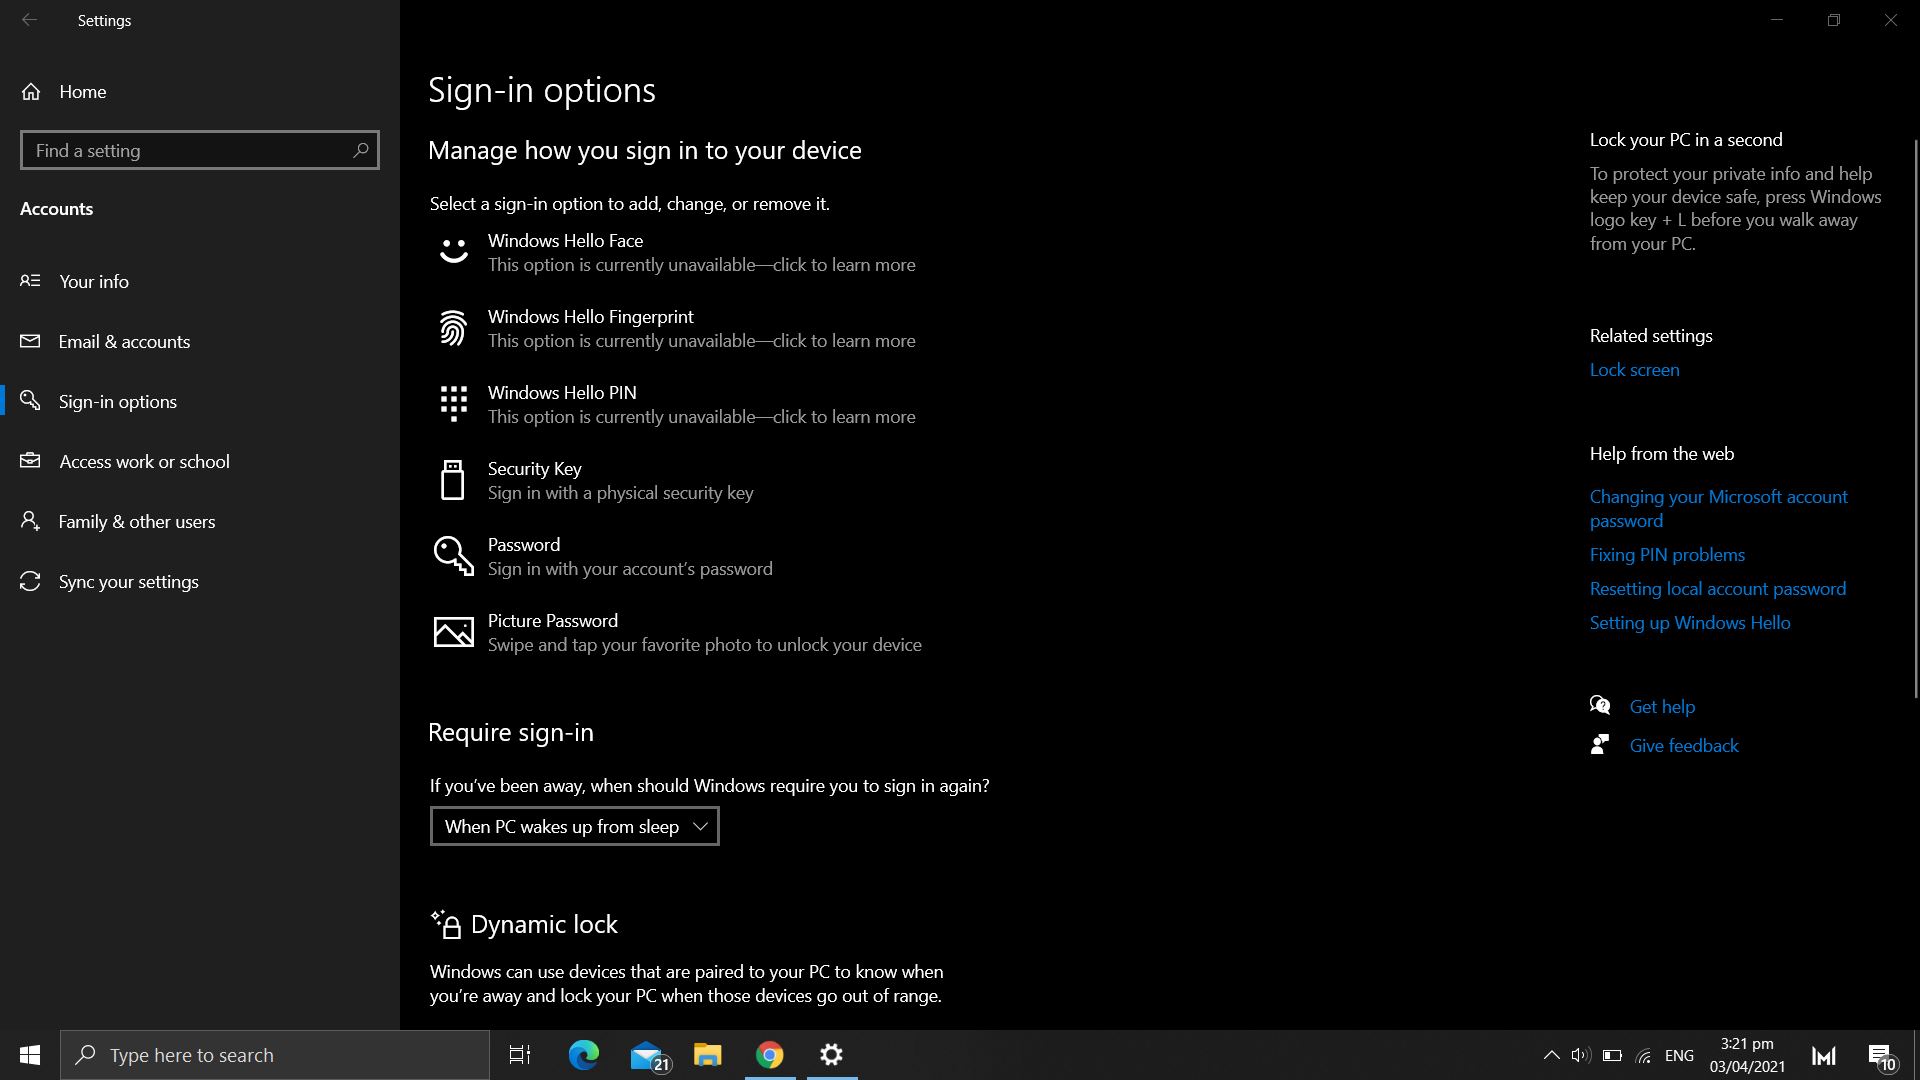This screenshot has width=1920, height=1080.
Task: Click the Sync your settings arrows icon
Action: (30, 581)
